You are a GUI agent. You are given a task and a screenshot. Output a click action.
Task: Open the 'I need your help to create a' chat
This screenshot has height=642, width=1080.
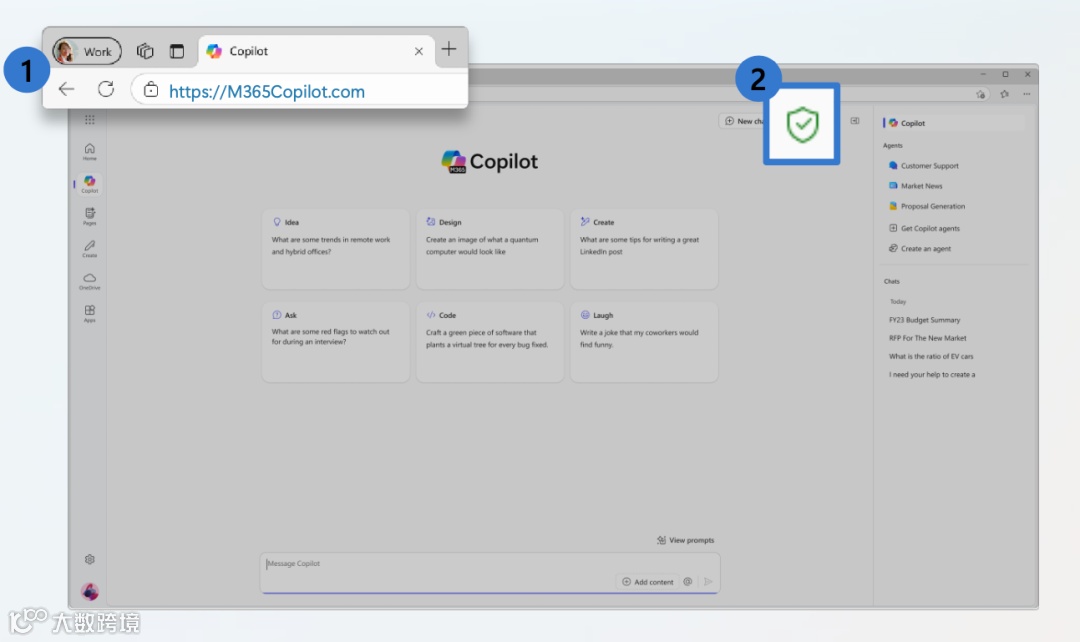click(932, 375)
